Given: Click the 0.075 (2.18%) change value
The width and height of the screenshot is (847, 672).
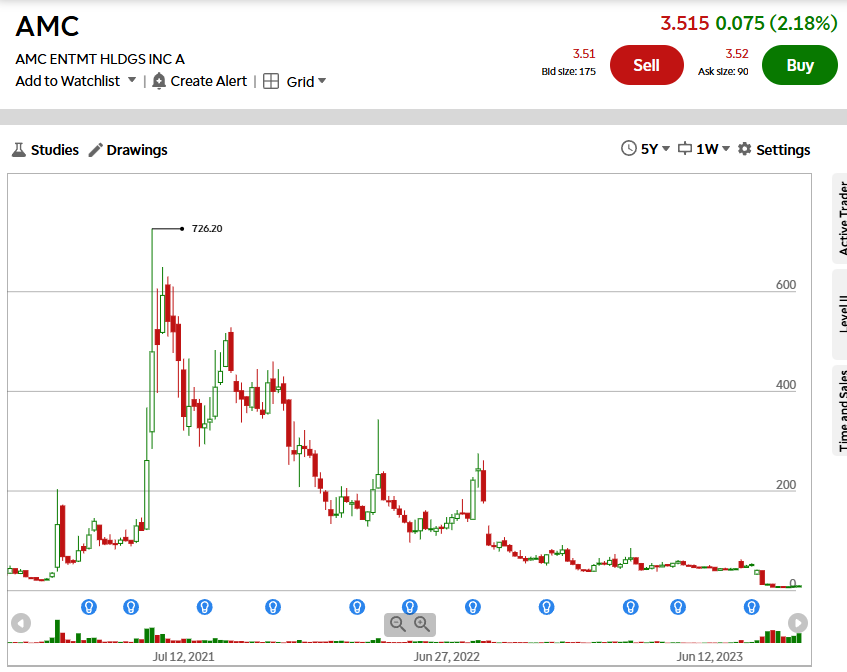Looking at the screenshot, I should coord(776,23).
